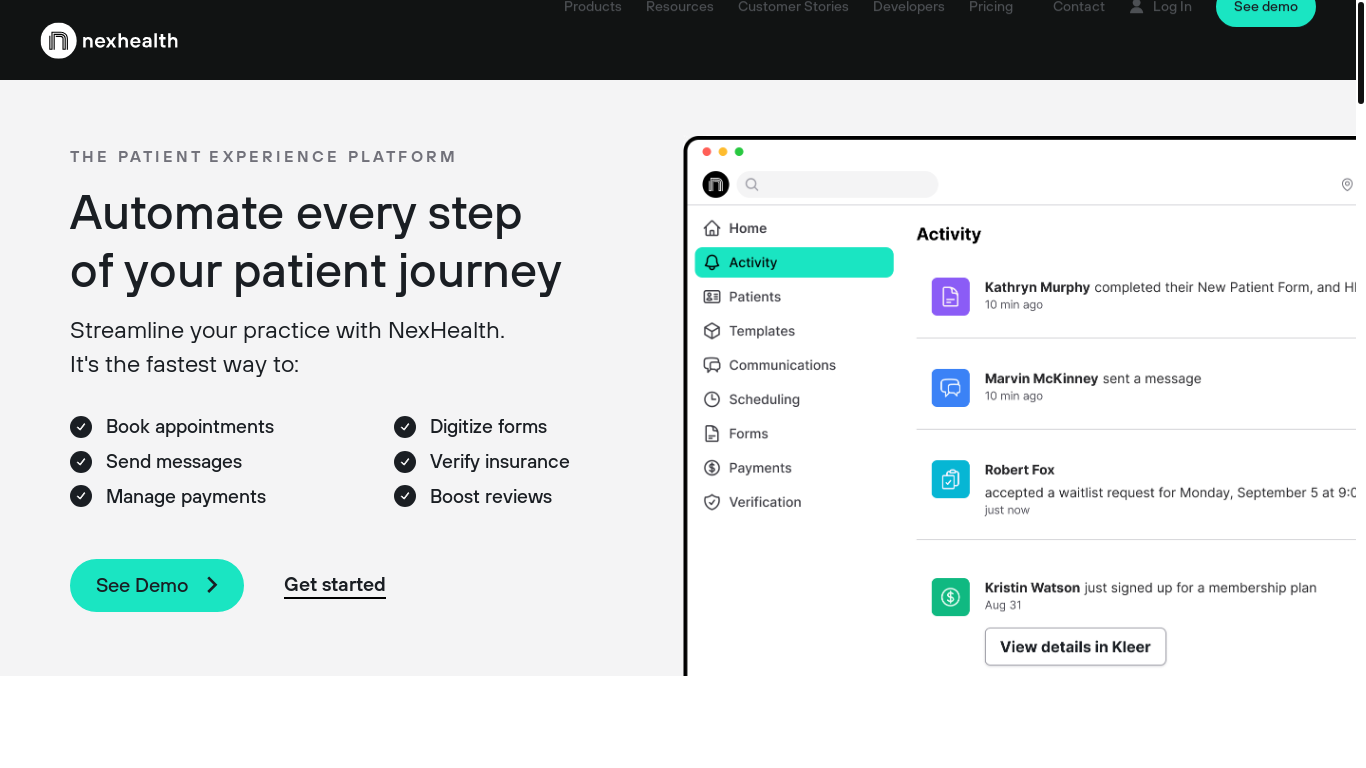Click the page vertical scrollbar thumb
Screen dimensions: 1366x768
click(x=1361, y=52)
